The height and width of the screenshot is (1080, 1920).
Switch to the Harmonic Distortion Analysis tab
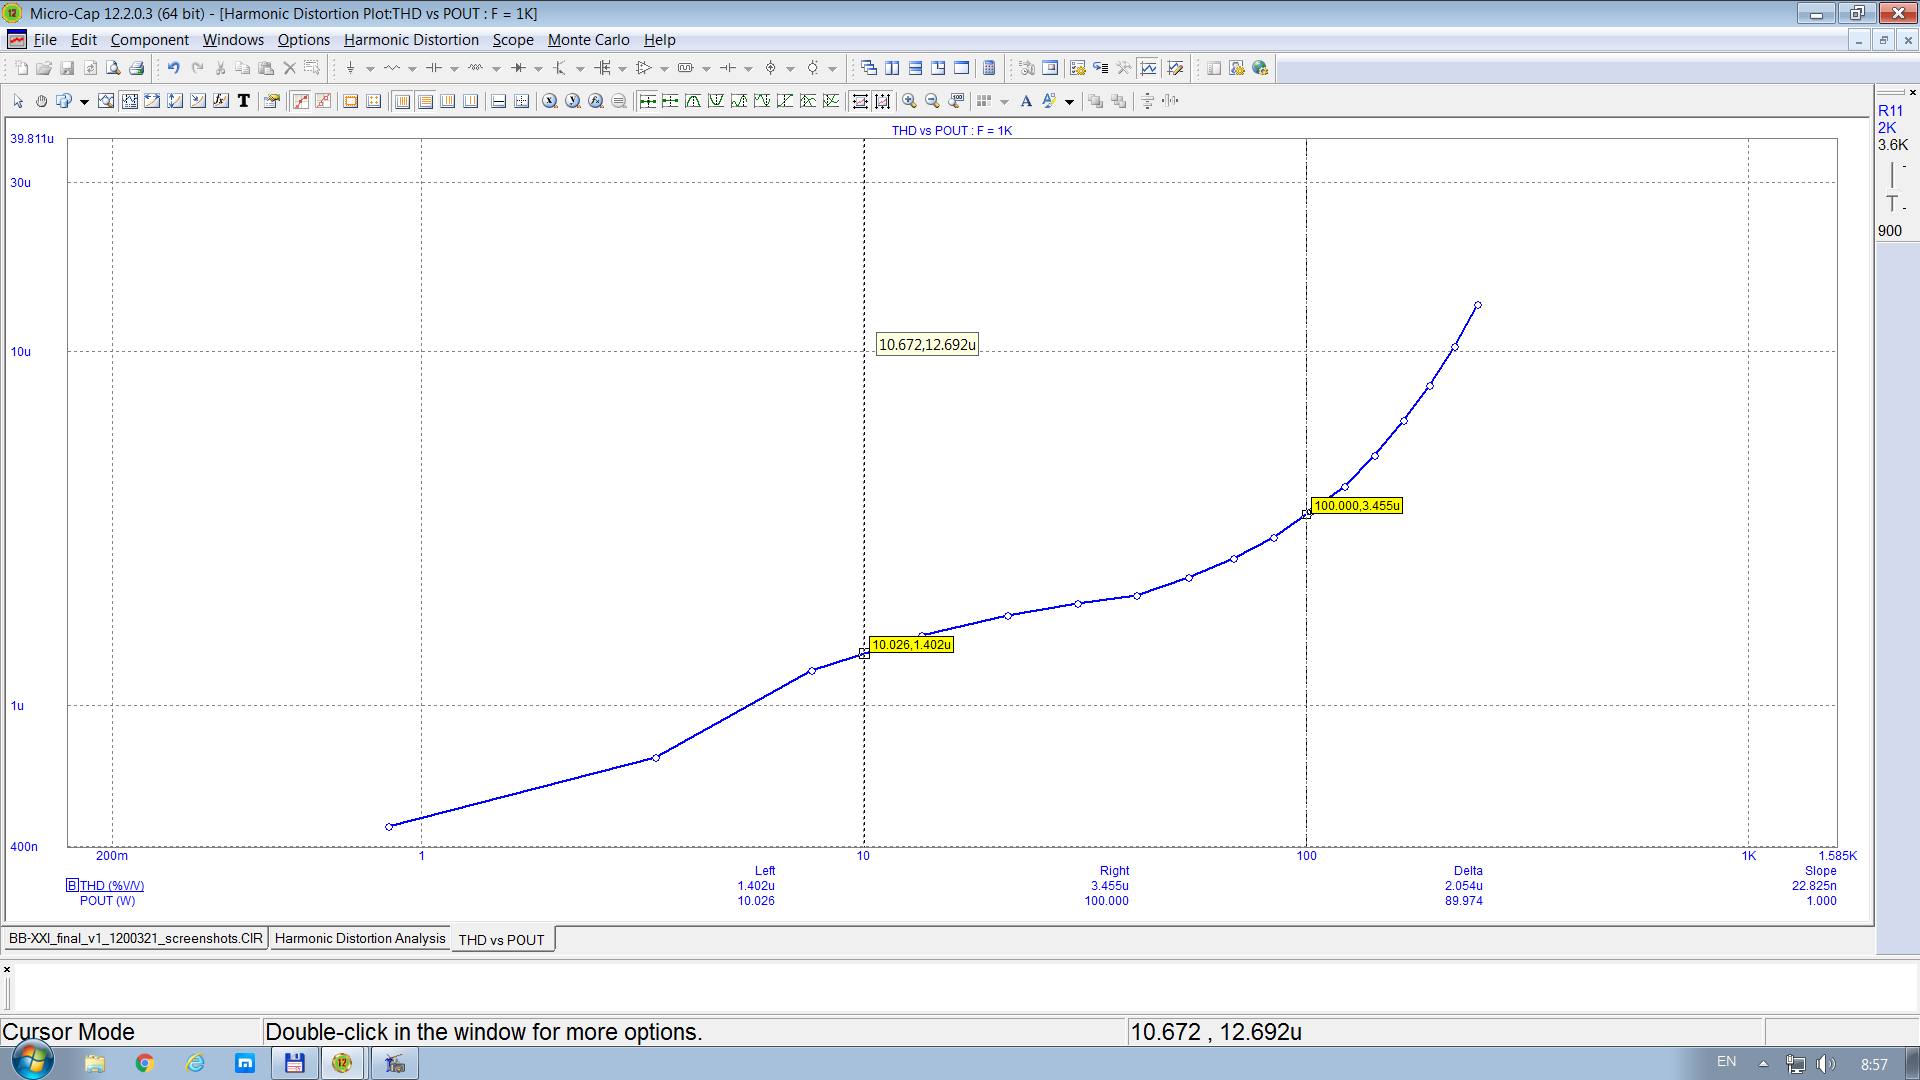coord(360,938)
